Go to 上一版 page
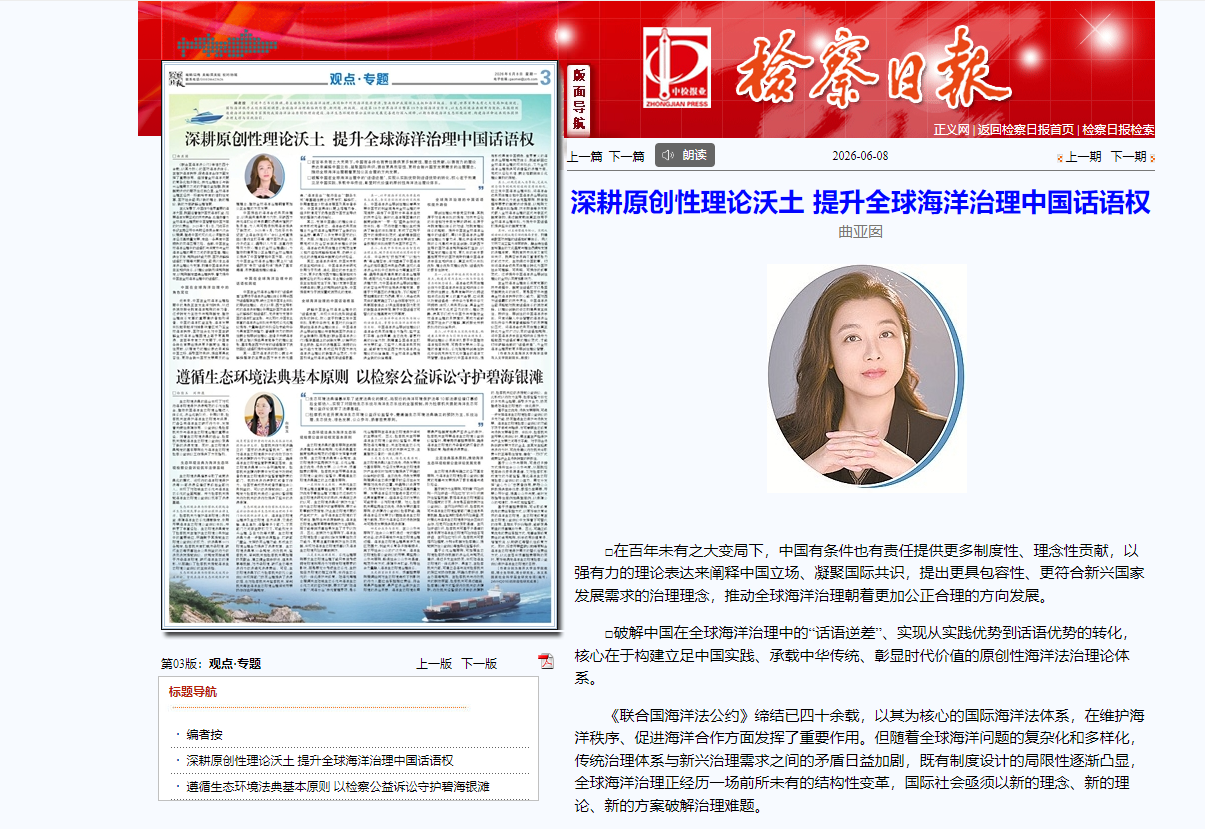This screenshot has width=1205, height=829. [x=434, y=663]
